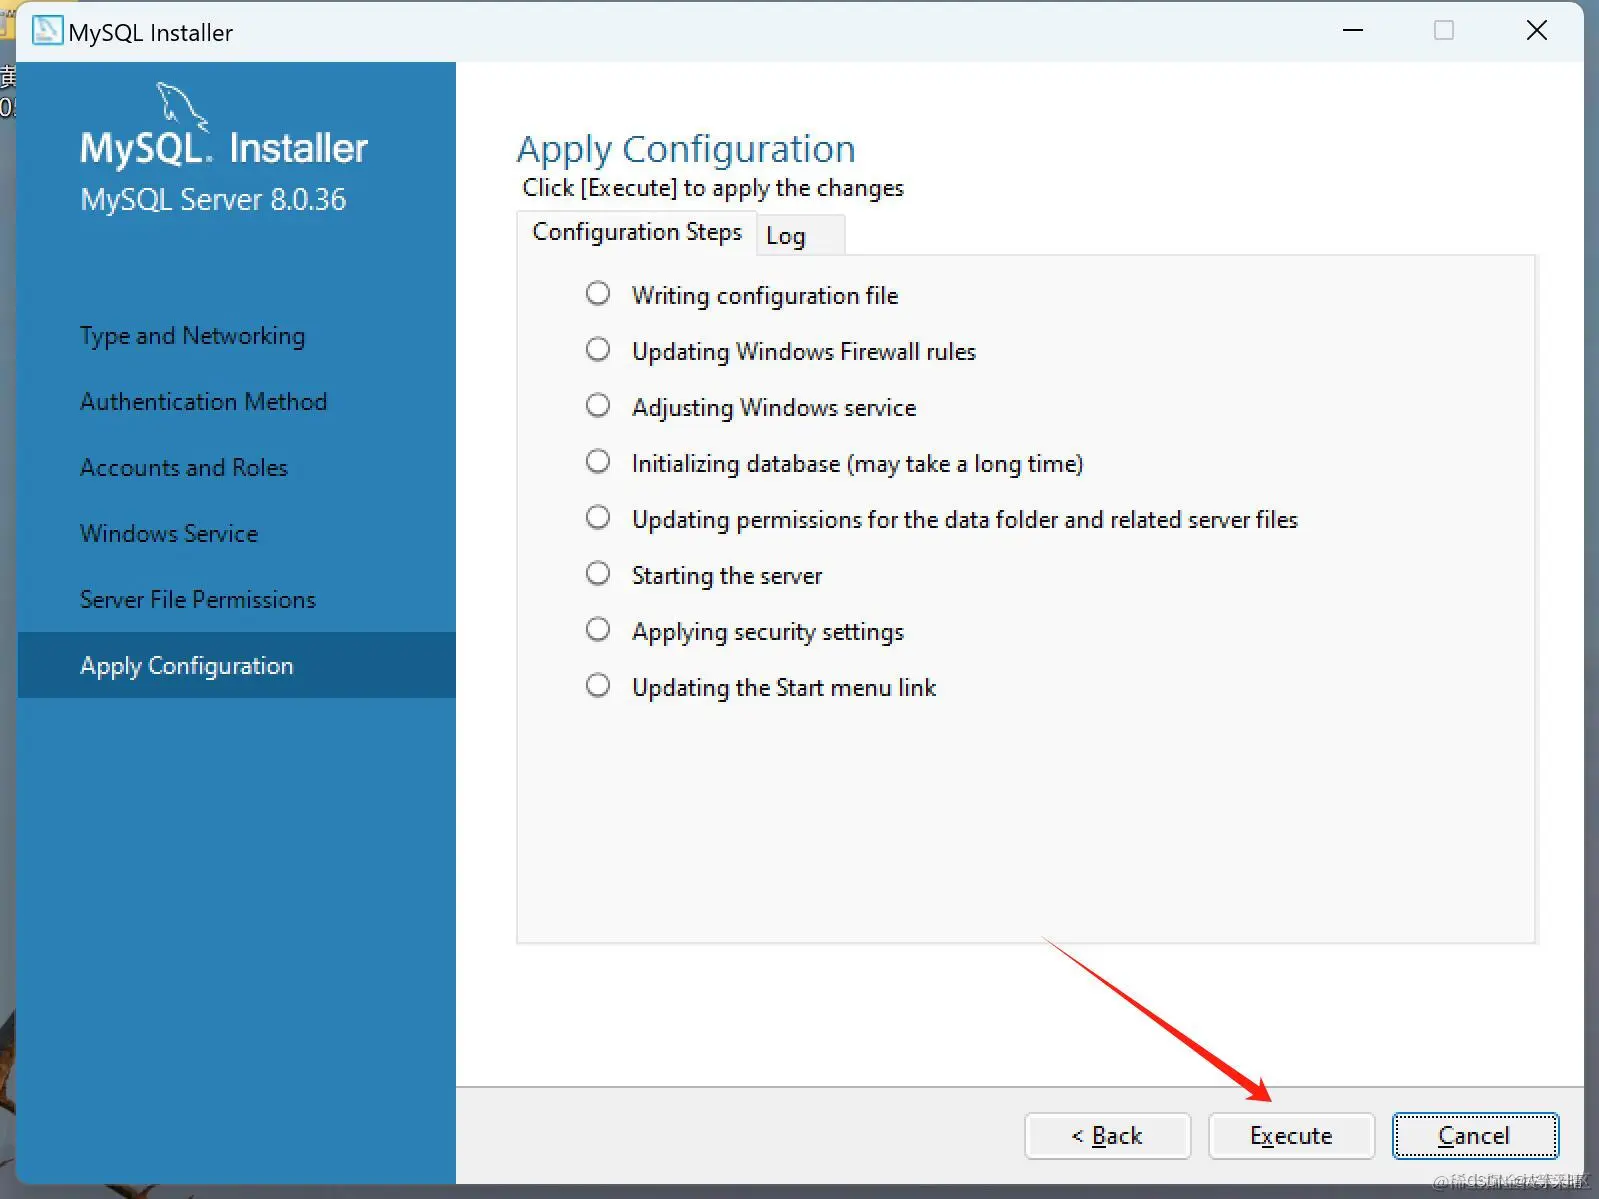Click the MySQL Installer title bar icon
The image size is (1599, 1199).
click(47, 31)
